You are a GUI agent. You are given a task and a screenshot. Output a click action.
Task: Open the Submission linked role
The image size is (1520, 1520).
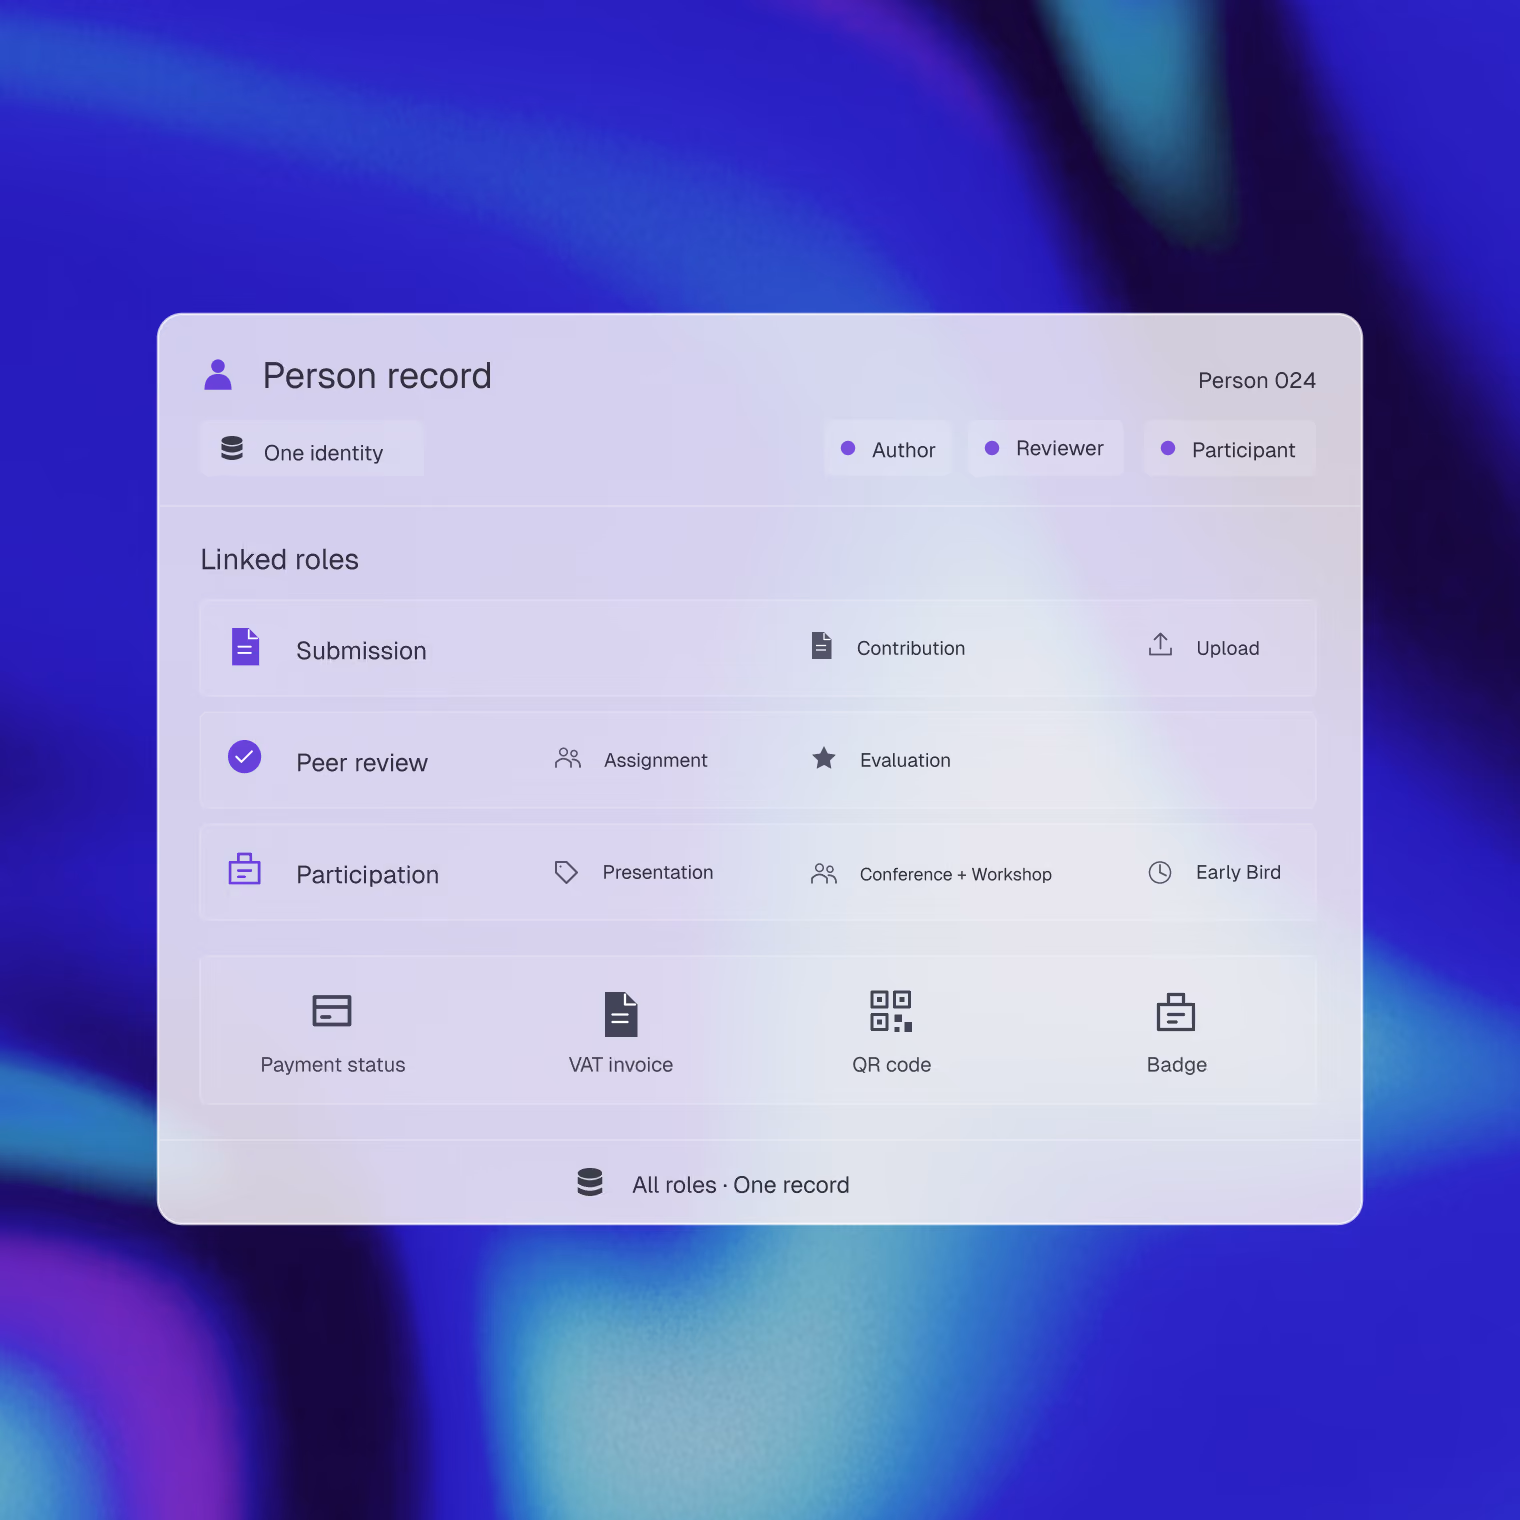pos(758,648)
